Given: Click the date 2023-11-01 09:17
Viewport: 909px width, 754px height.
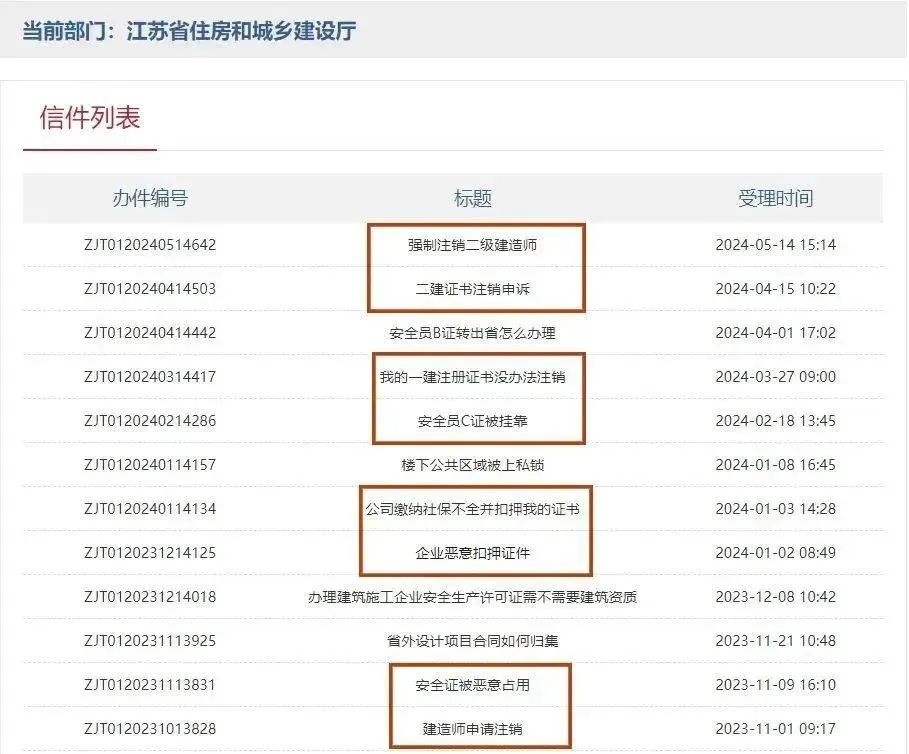Looking at the screenshot, I should pyautogui.click(x=776, y=729).
